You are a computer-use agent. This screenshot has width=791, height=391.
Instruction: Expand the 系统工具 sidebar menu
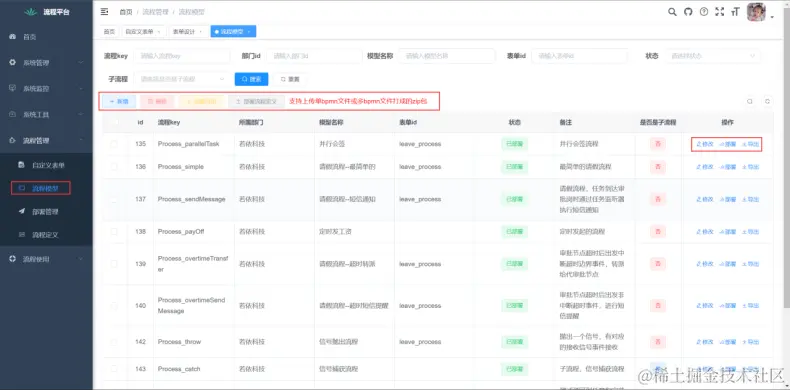click(x=46, y=115)
